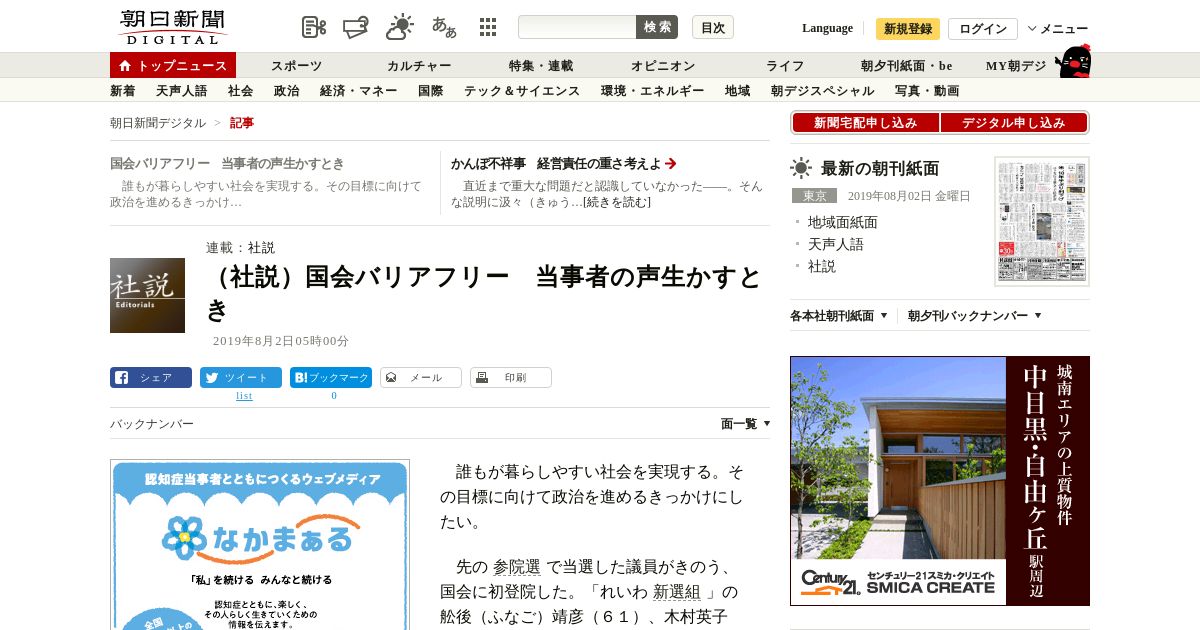Viewport: 1200px width, 630px height.
Task: Expand the メニュー dropdown
Action: coord(1058,29)
